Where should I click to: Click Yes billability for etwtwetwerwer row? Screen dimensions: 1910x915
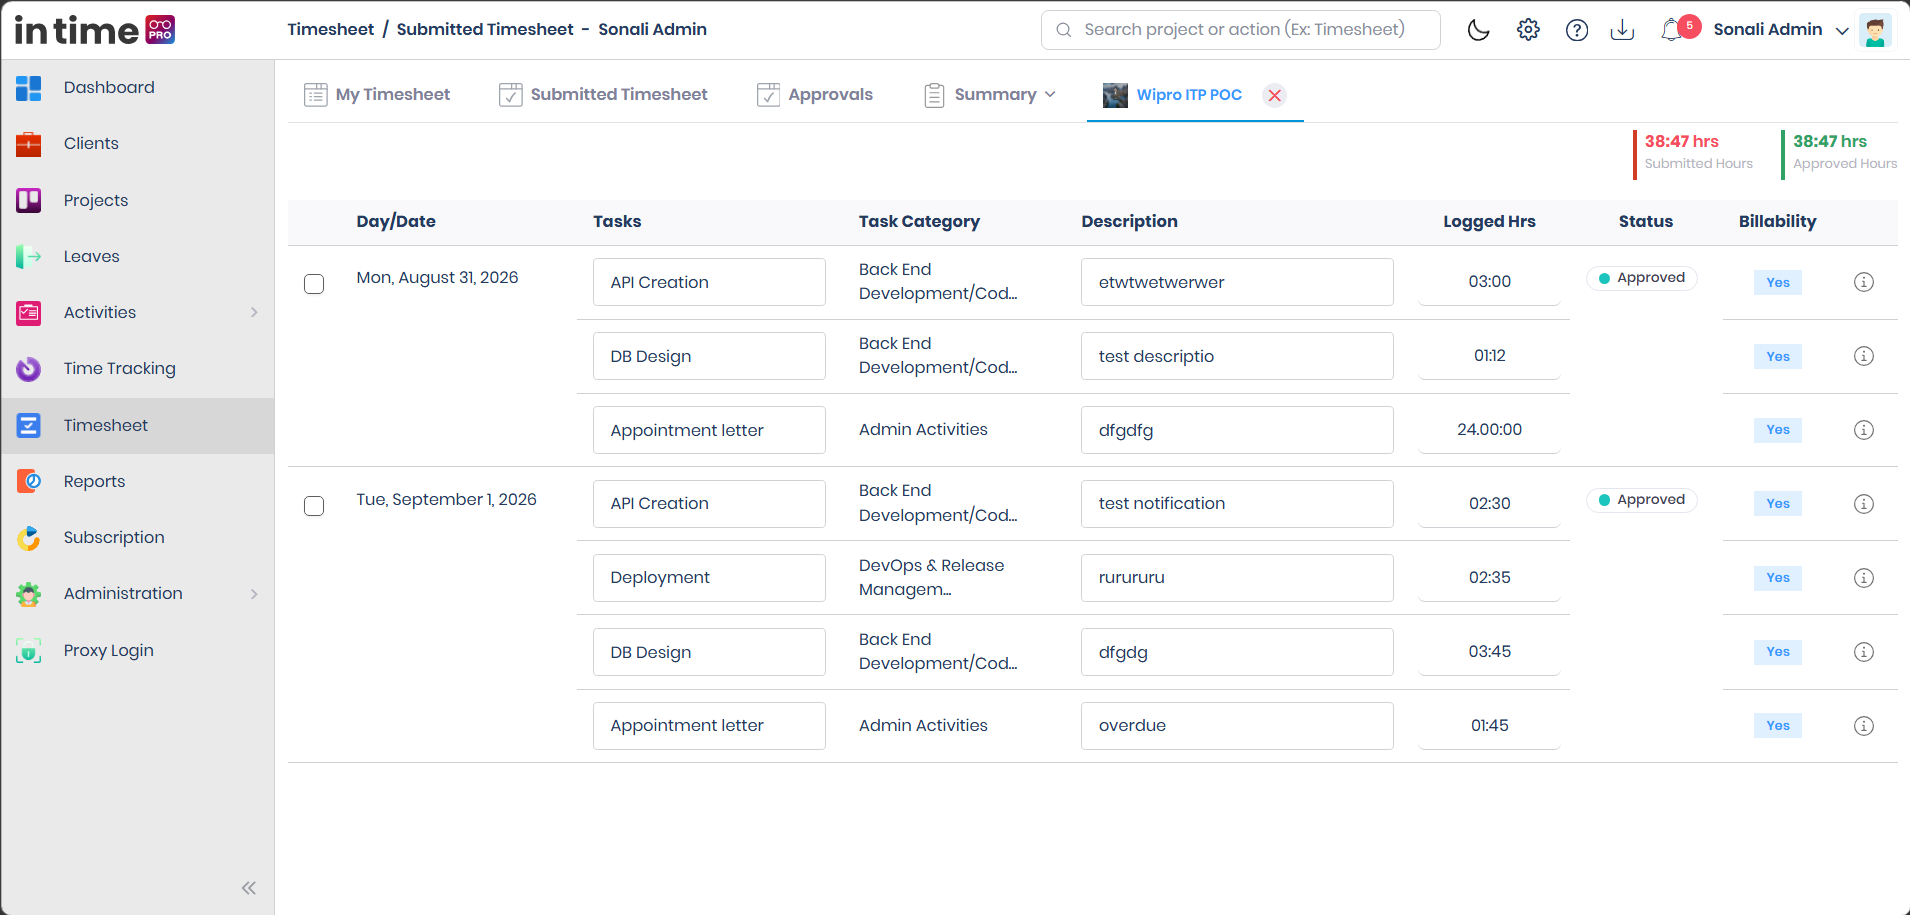click(1778, 282)
